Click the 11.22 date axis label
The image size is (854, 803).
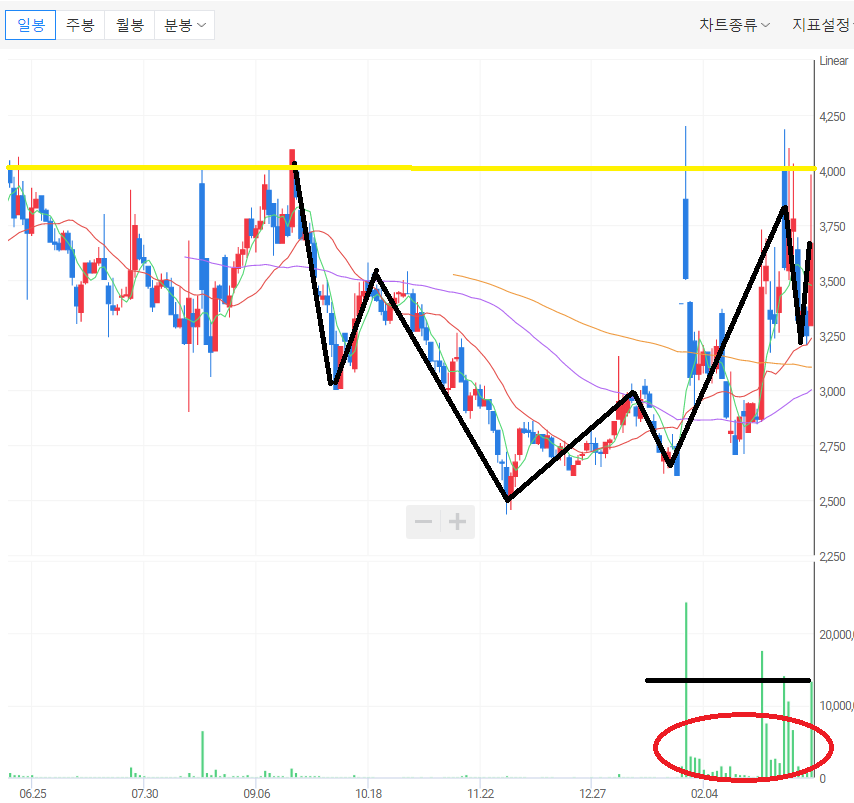point(480,794)
